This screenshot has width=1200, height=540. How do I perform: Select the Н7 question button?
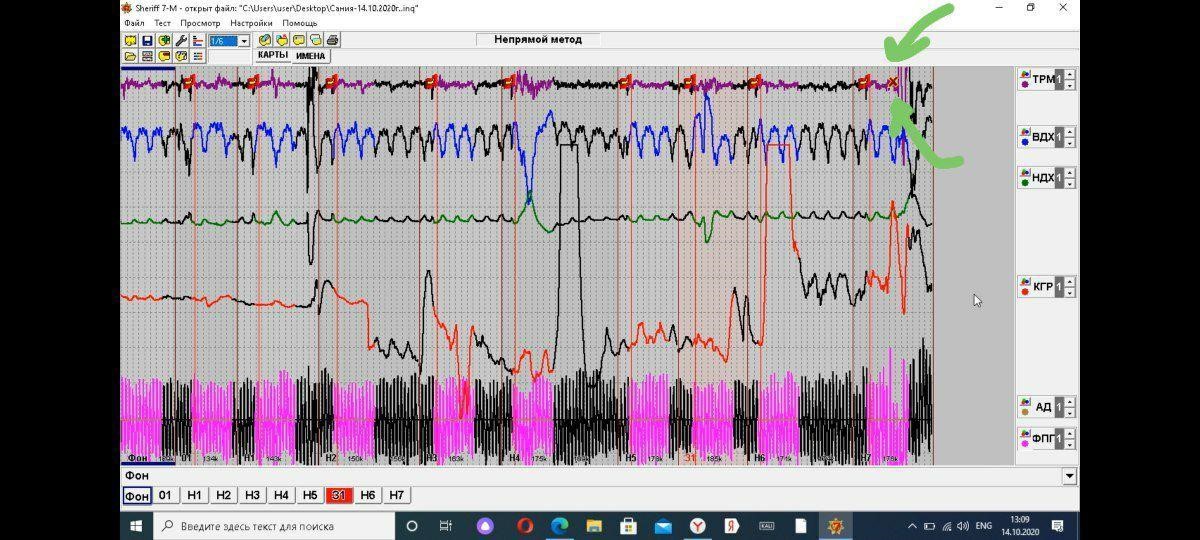pyautogui.click(x=397, y=496)
